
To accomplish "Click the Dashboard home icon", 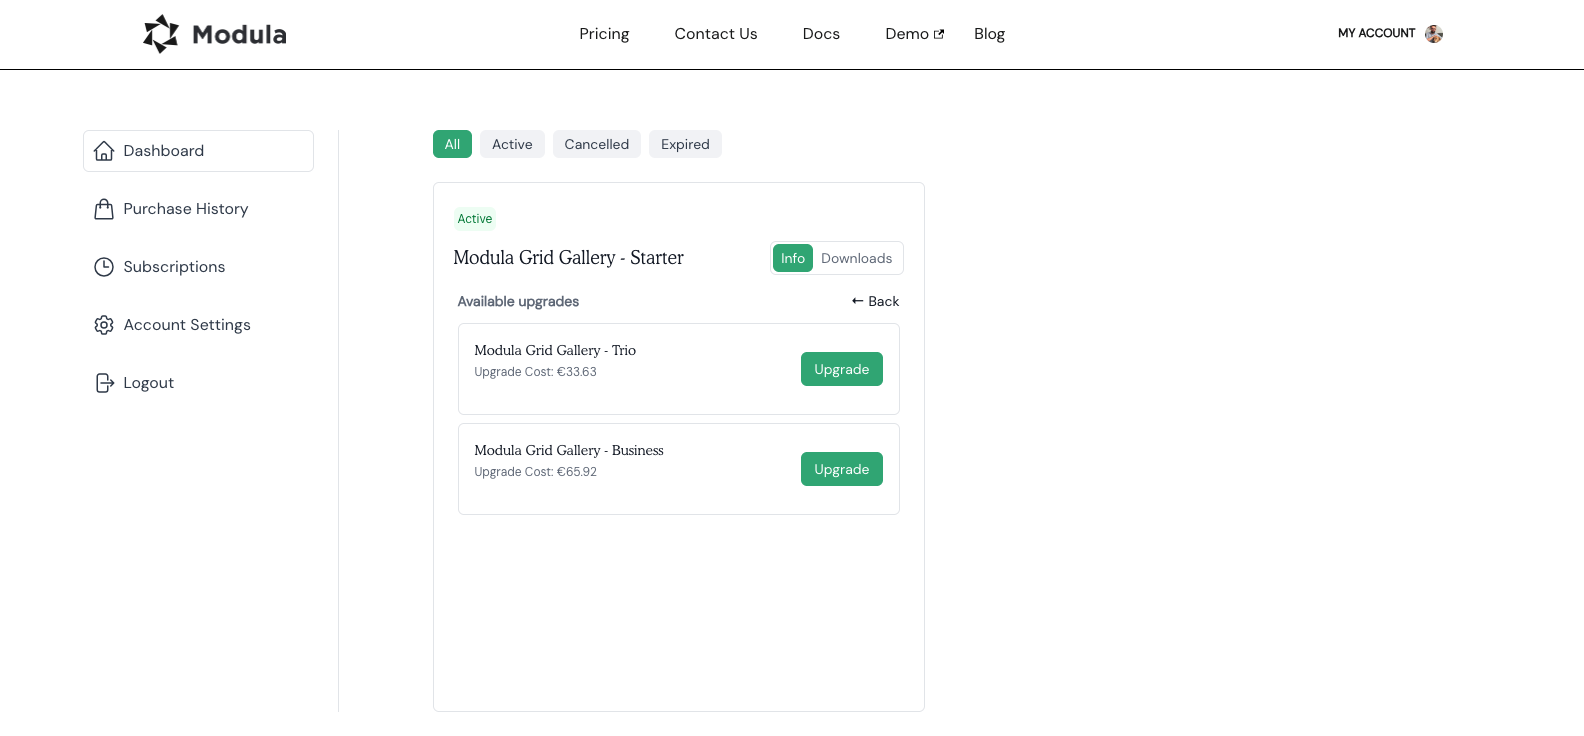I will click(x=104, y=151).
